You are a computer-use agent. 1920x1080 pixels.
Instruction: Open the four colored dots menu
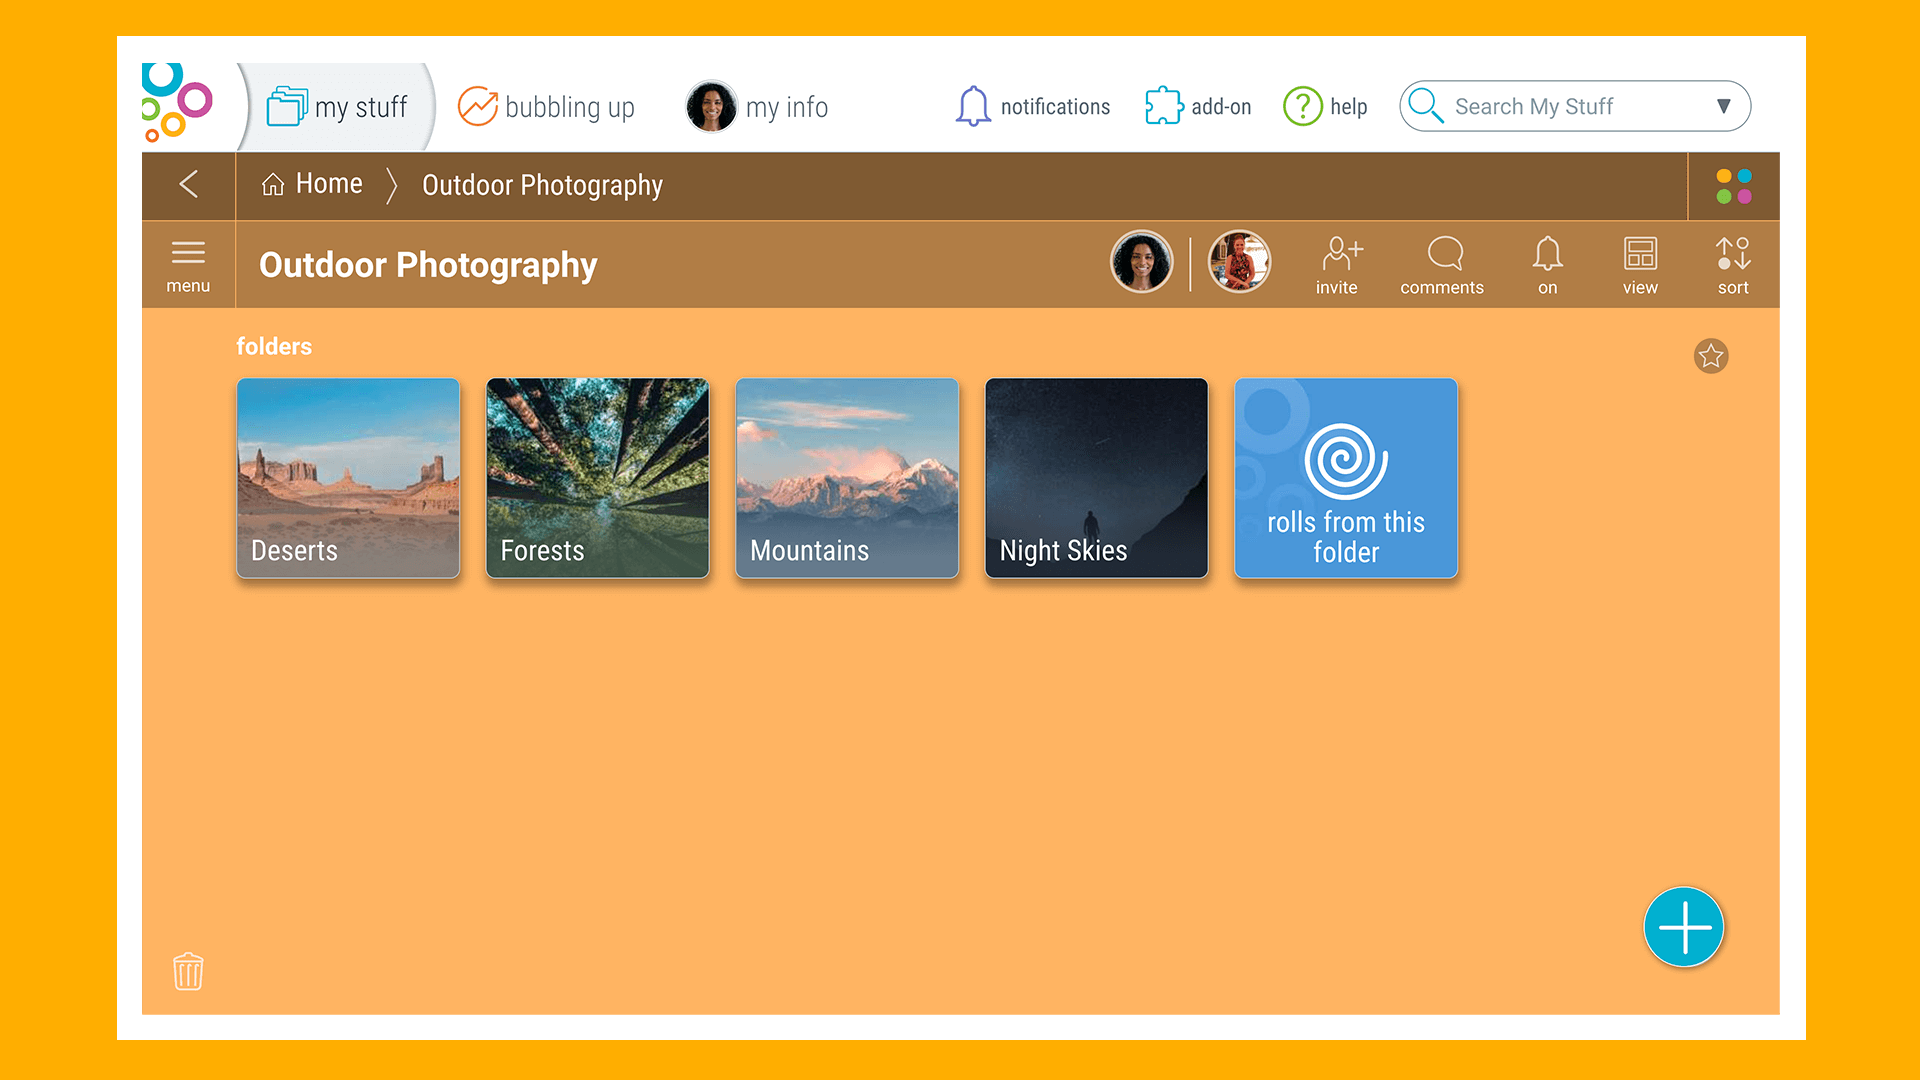[x=1733, y=186]
